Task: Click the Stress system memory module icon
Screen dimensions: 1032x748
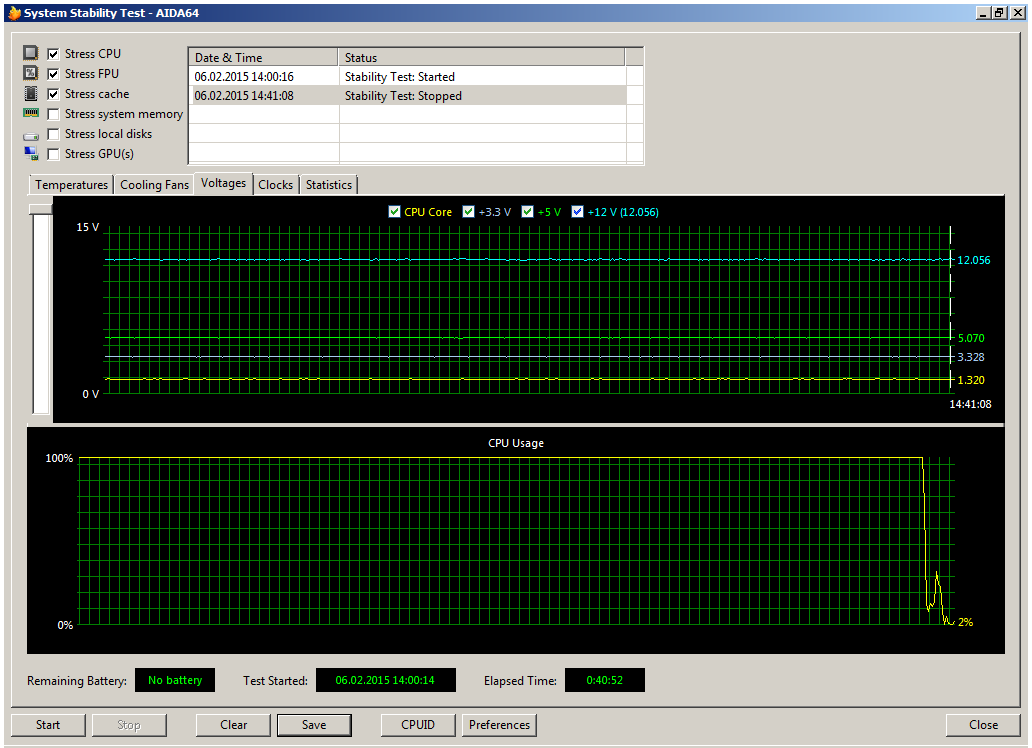Action: pyautogui.click(x=31, y=113)
